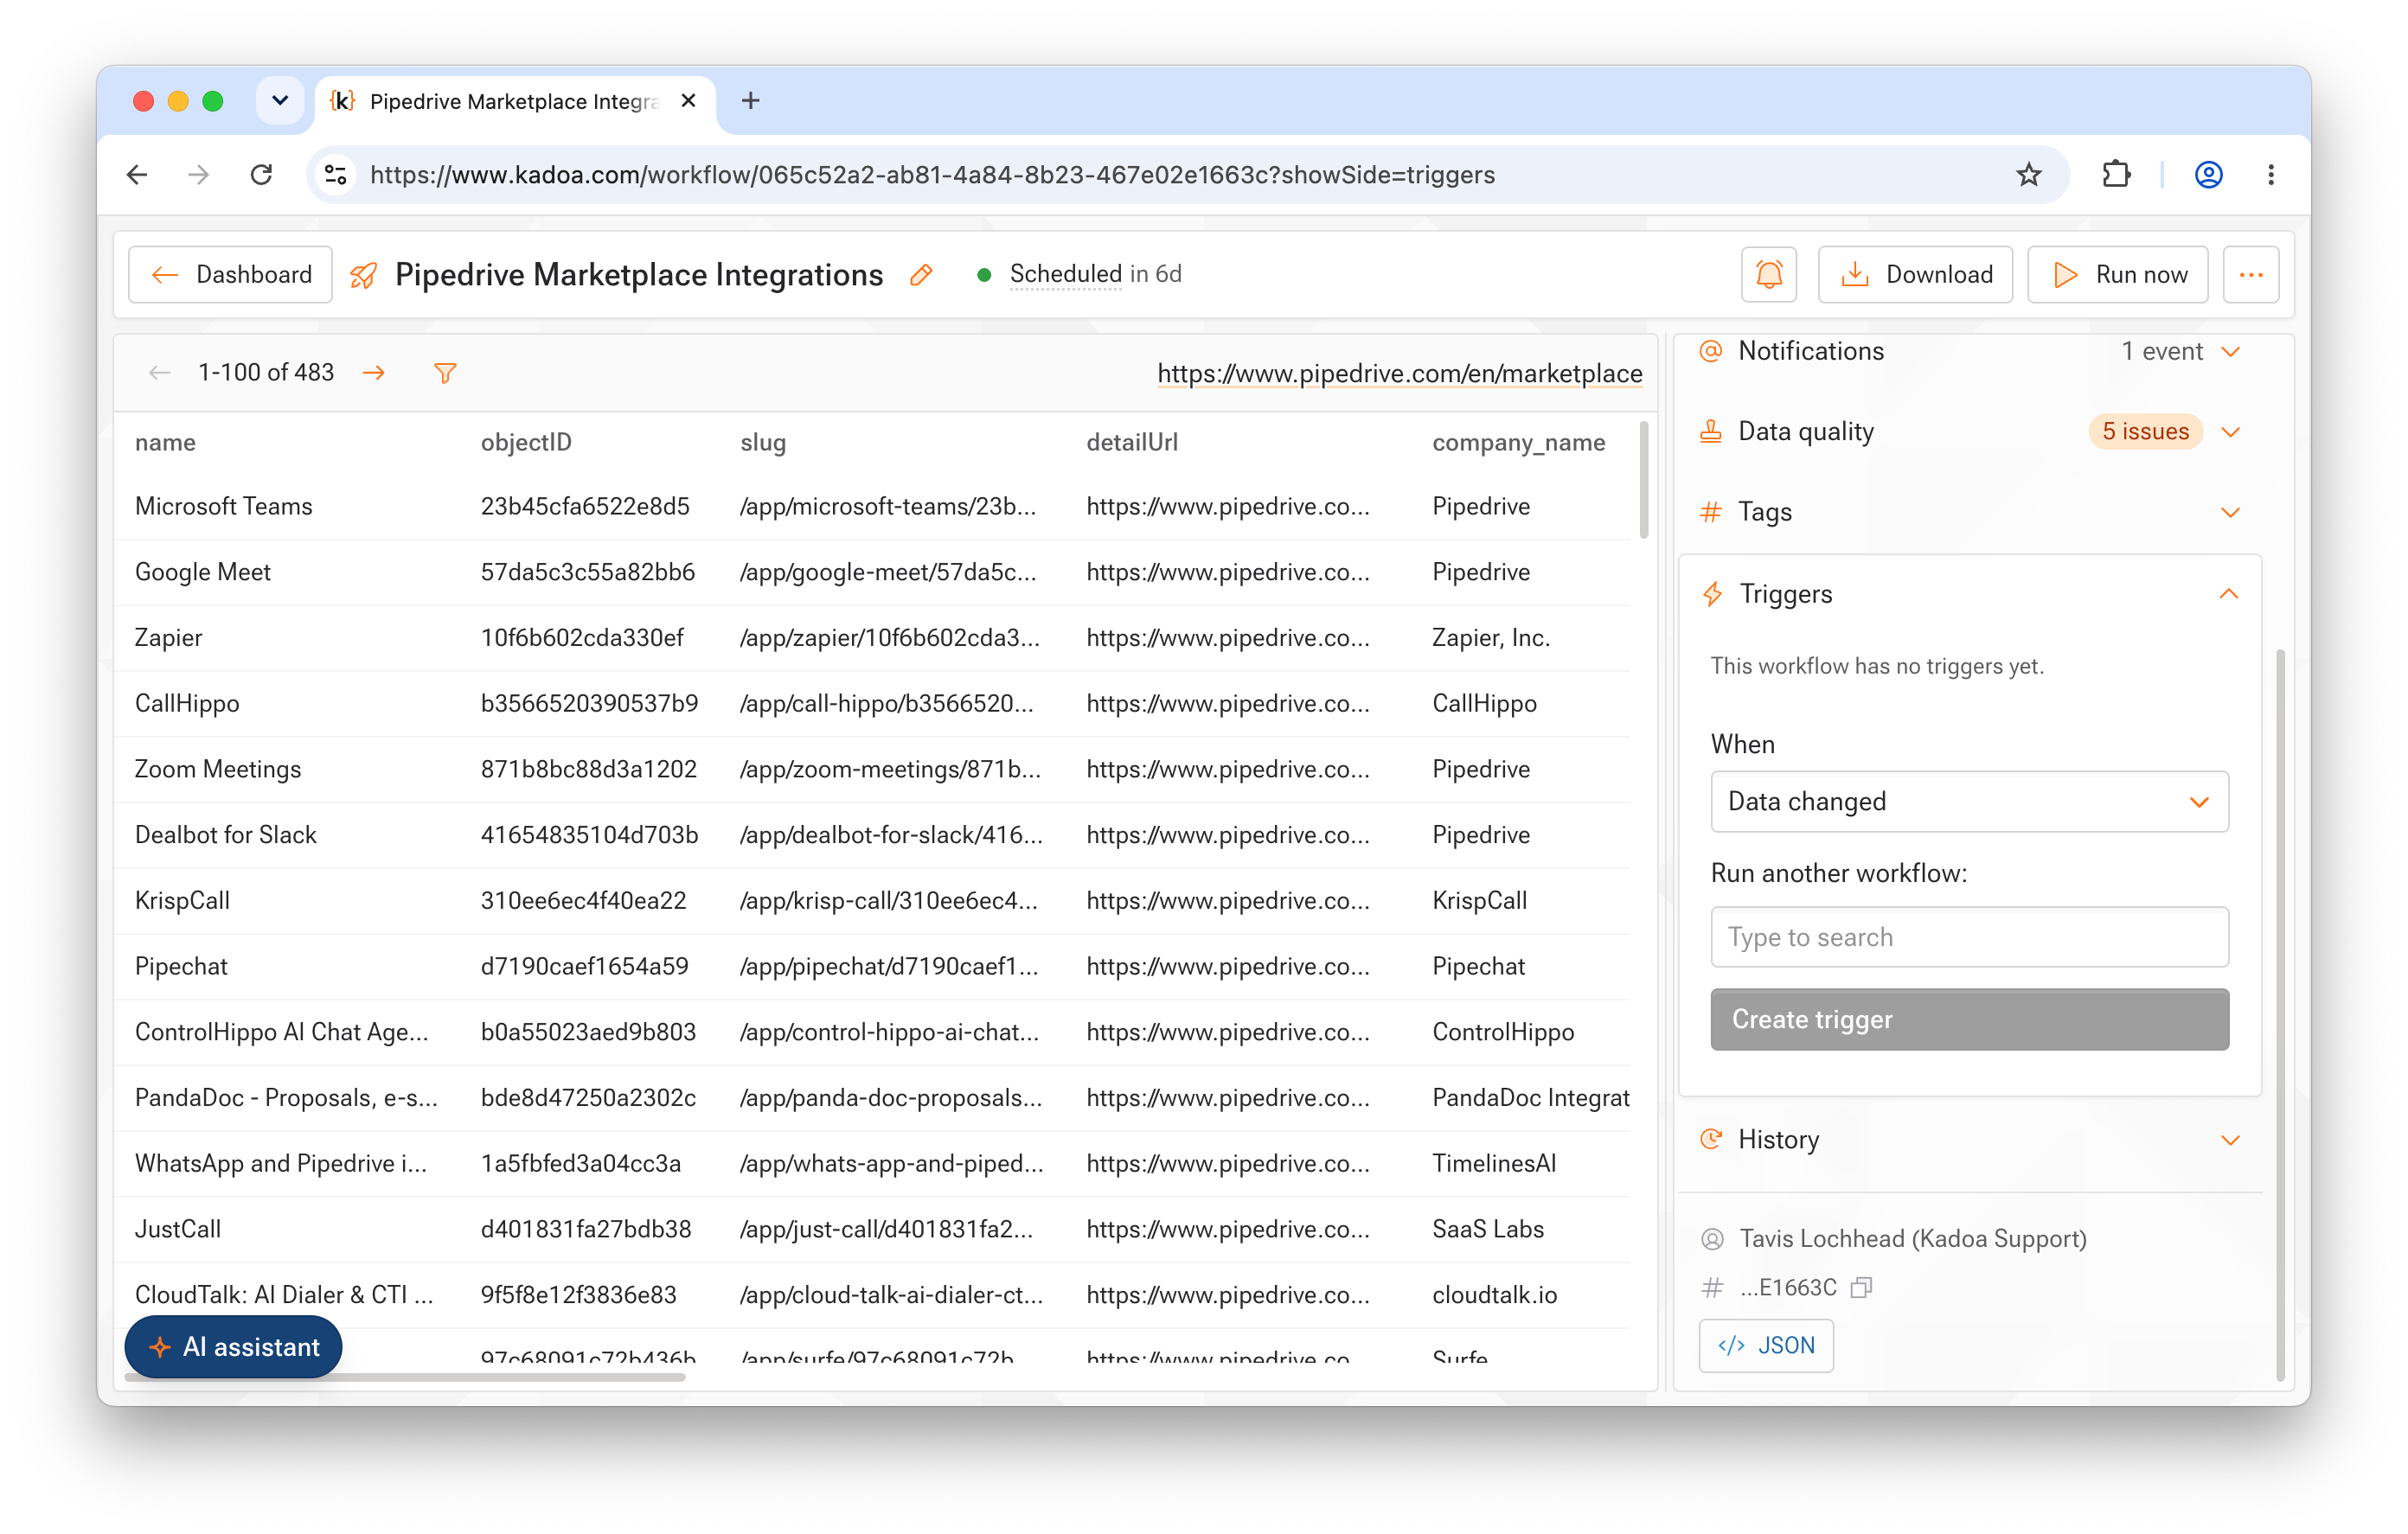Collapse the Triggers section
Viewport: 2408px width, 1534px height.
[2228, 594]
